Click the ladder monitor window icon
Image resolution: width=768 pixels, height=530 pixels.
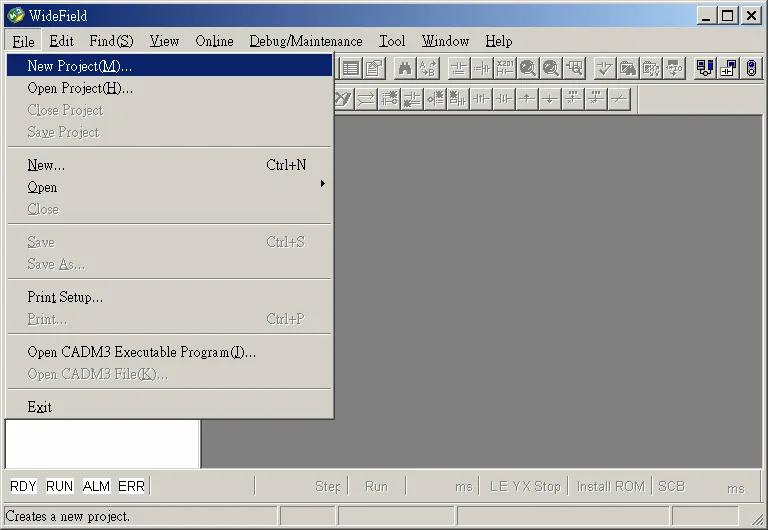click(x=728, y=69)
